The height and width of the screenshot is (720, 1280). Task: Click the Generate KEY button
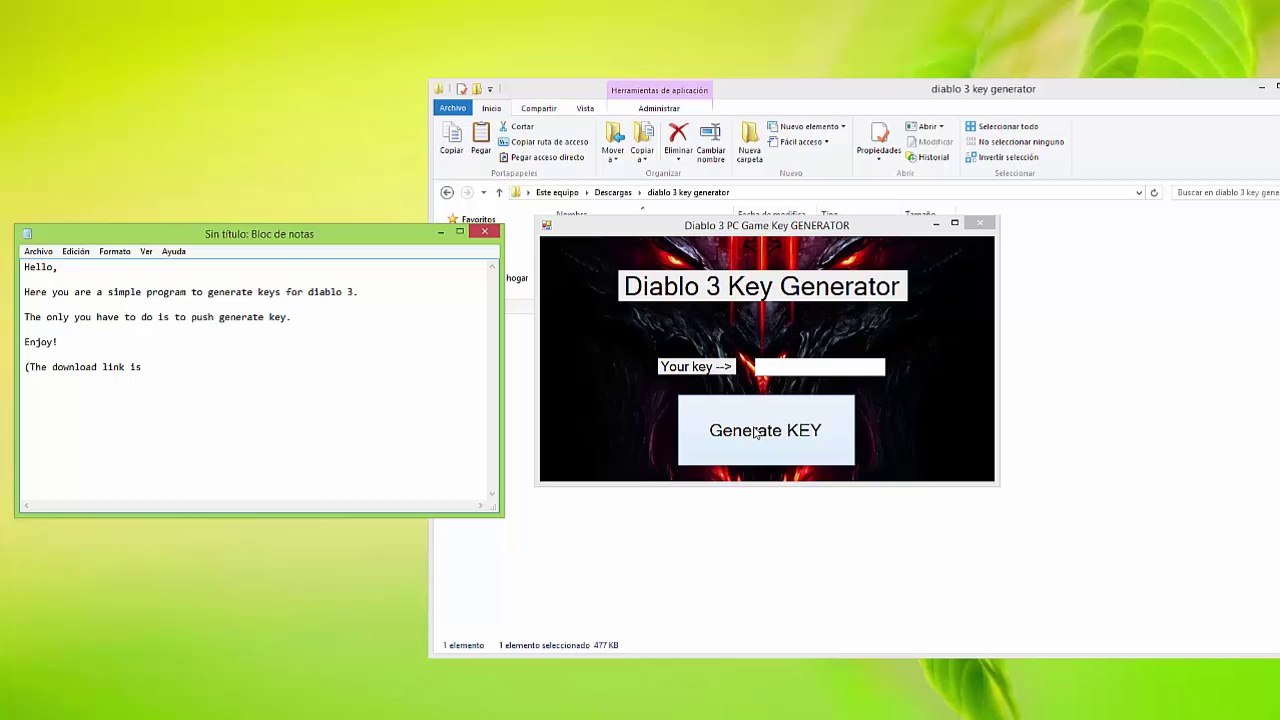coord(766,430)
